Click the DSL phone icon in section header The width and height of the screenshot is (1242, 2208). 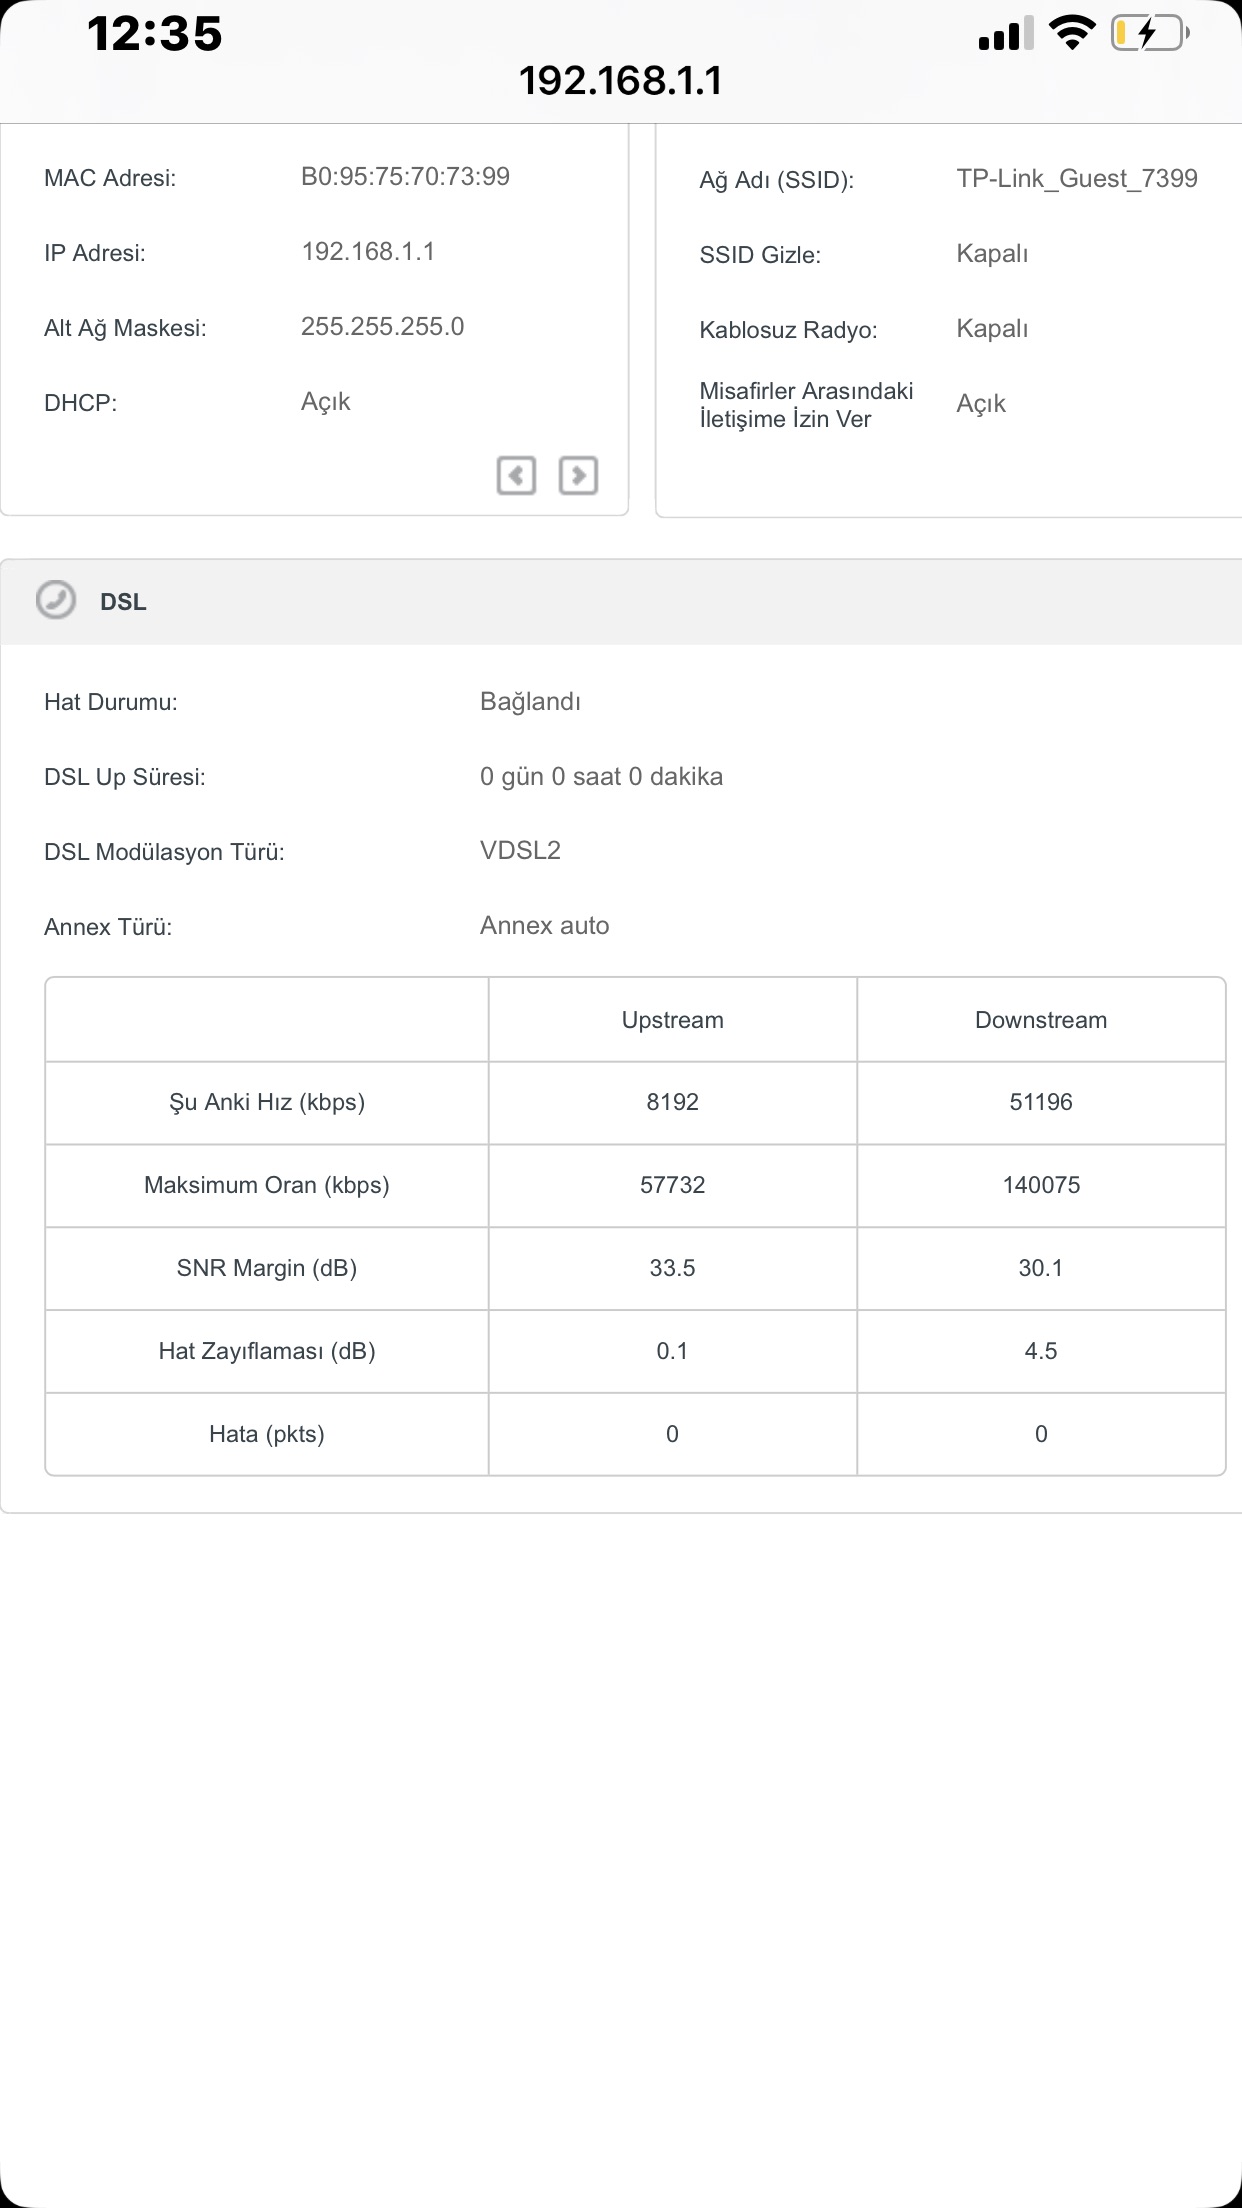[x=56, y=600]
